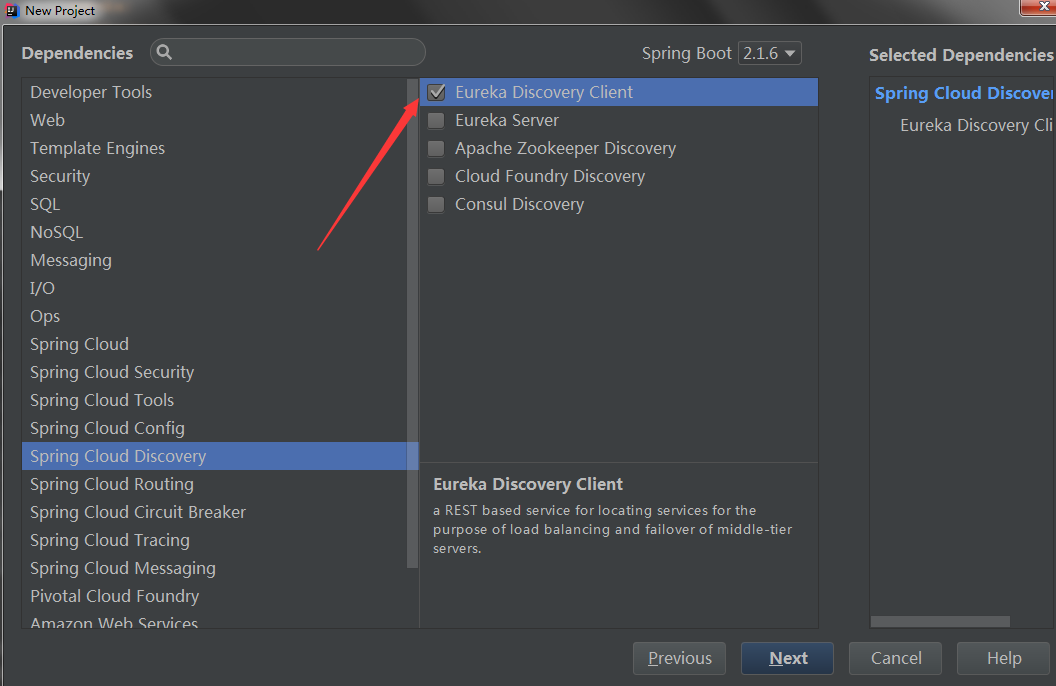Enable Apache Zookeeper Discovery checkbox
Image resolution: width=1056 pixels, height=686 pixels.
(x=436, y=148)
